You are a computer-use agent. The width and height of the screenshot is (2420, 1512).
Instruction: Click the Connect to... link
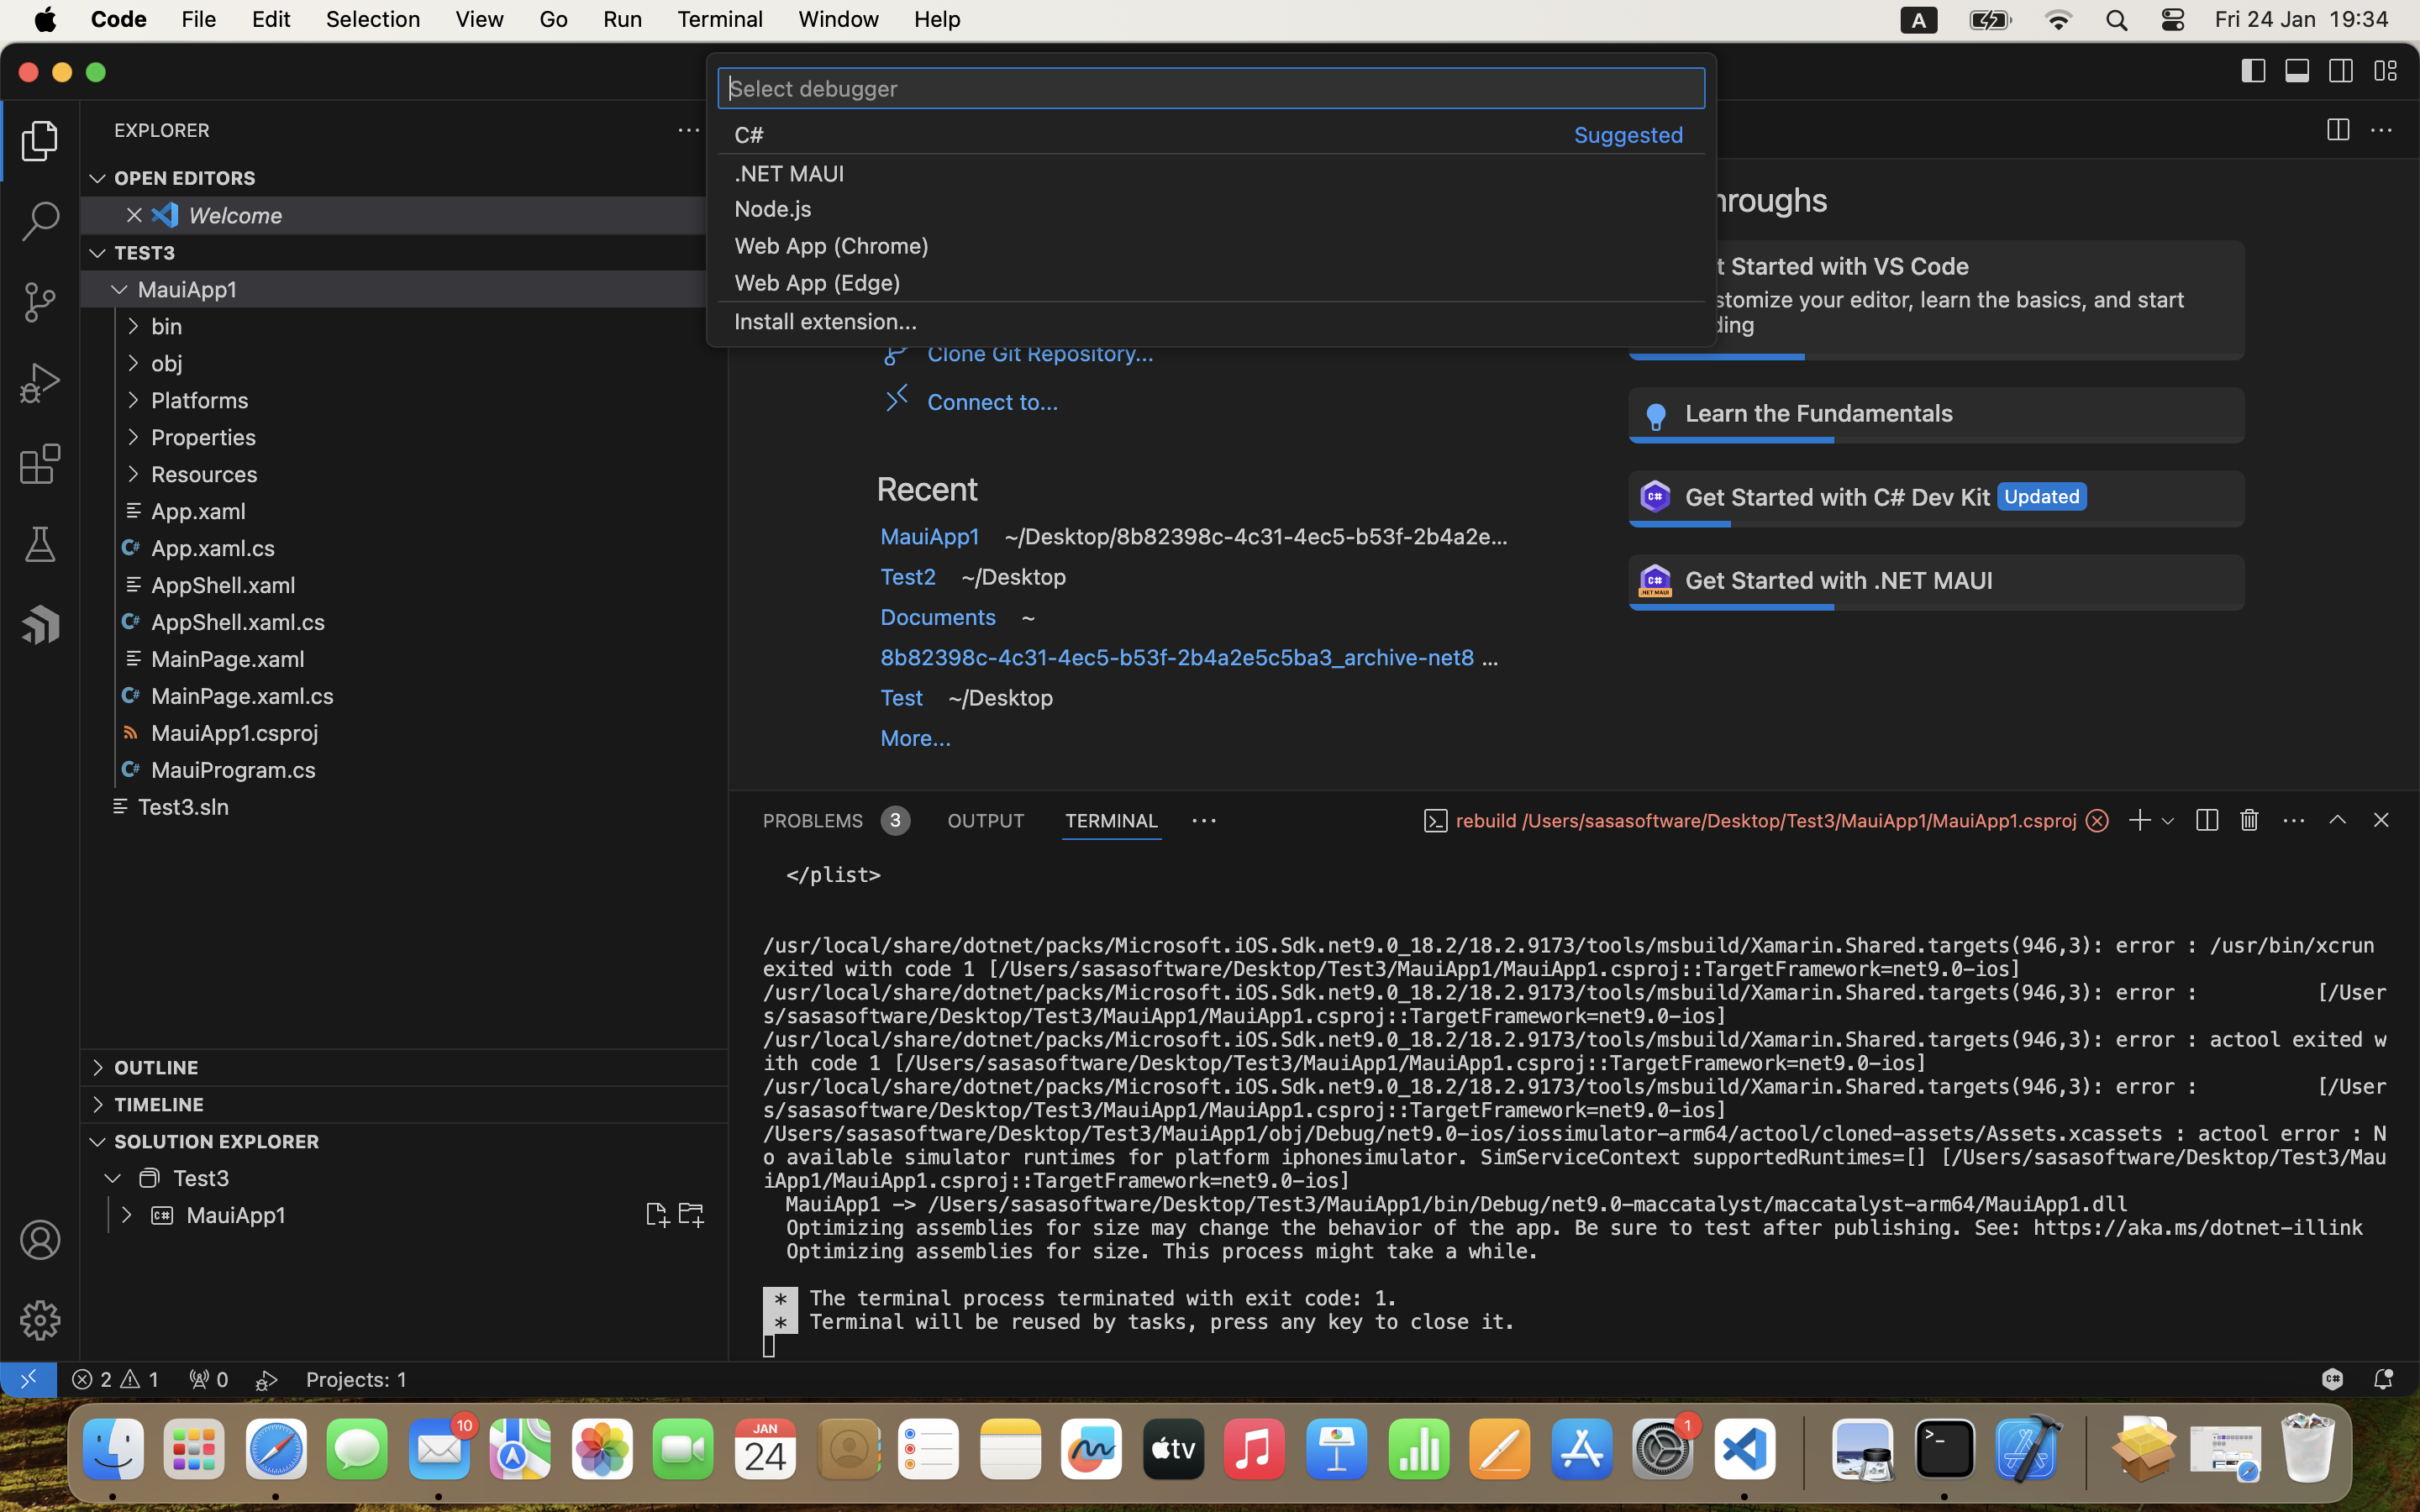click(x=992, y=402)
